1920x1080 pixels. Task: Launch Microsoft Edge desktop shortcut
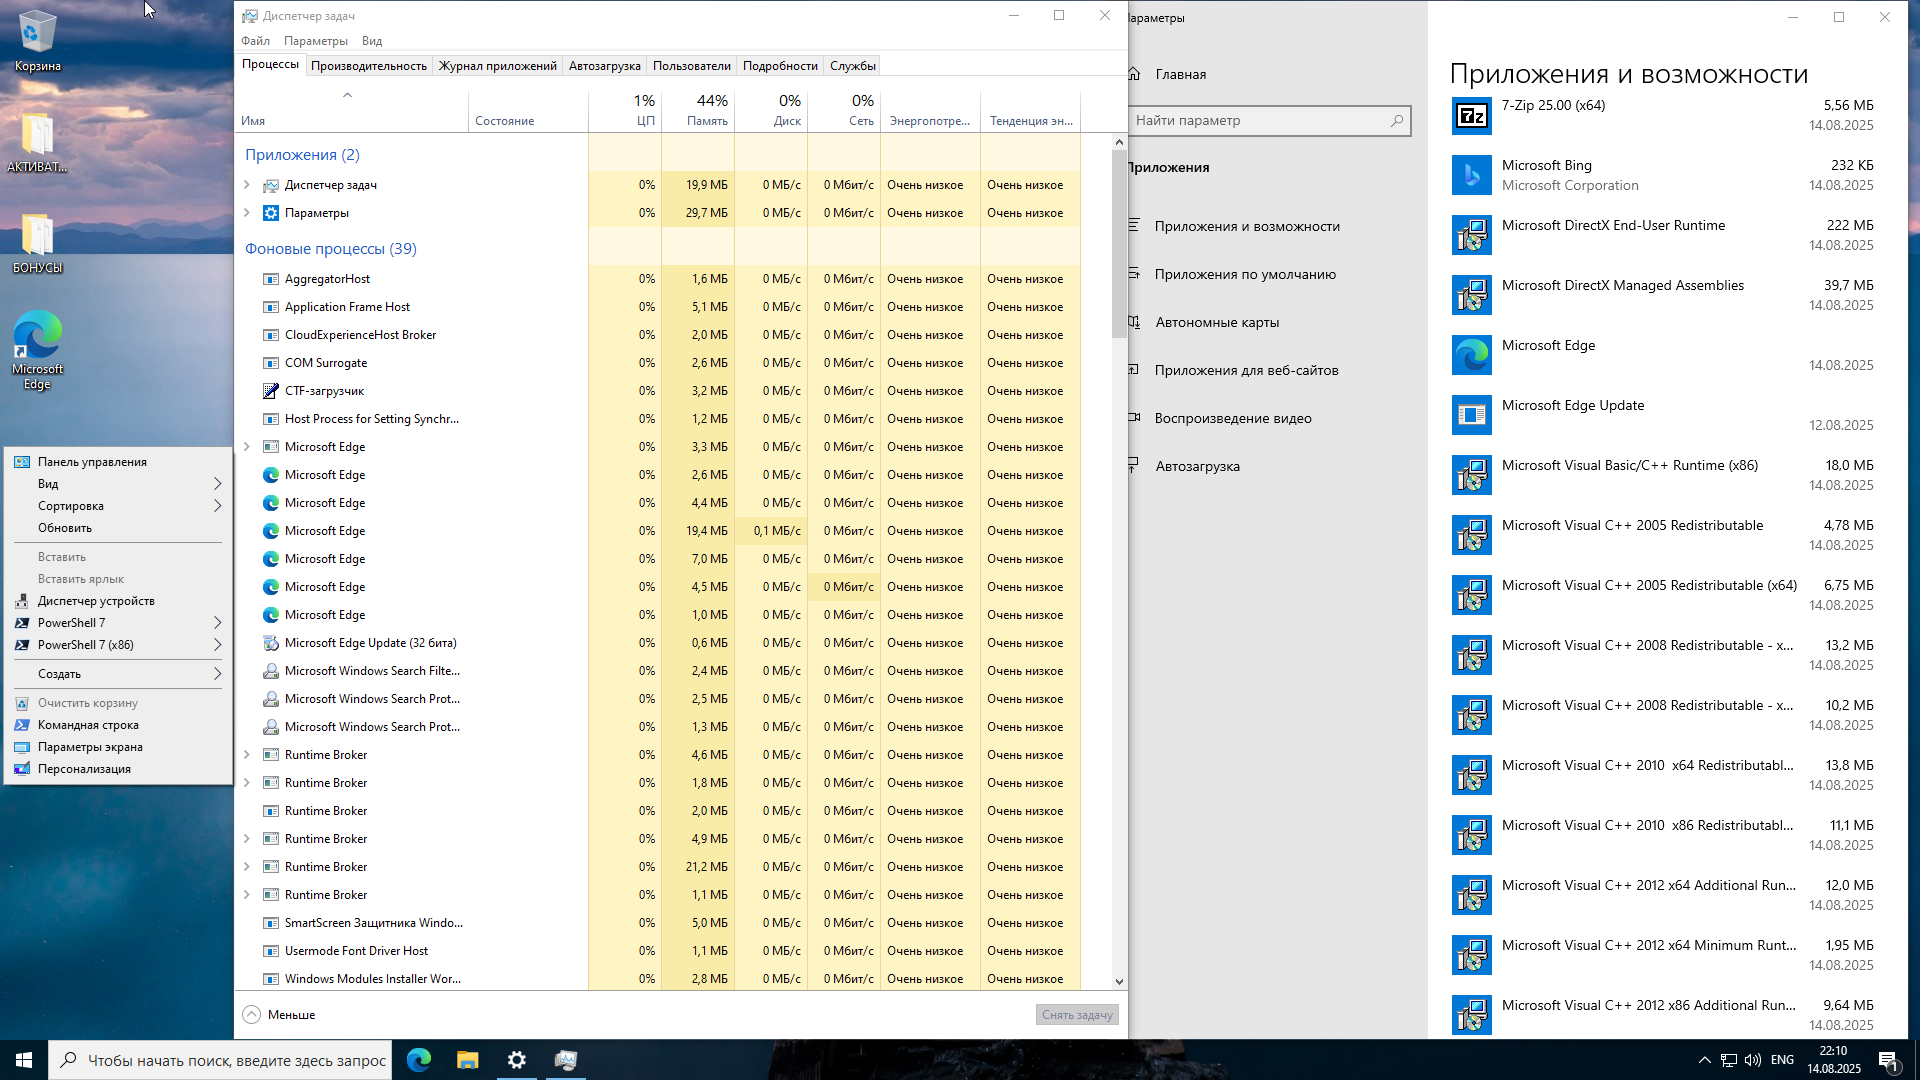(x=38, y=349)
